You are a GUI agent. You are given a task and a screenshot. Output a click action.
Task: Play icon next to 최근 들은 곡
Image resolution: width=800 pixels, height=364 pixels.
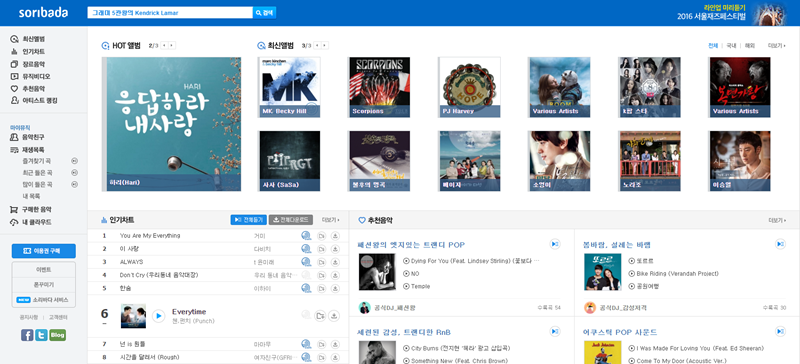[x=74, y=173]
